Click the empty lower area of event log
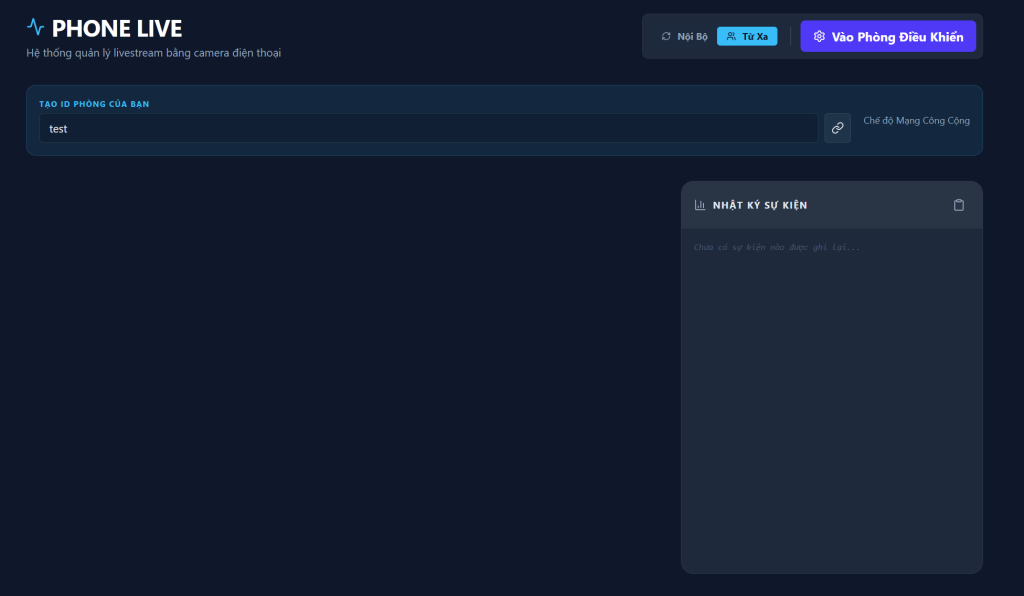 click(831, 450)
